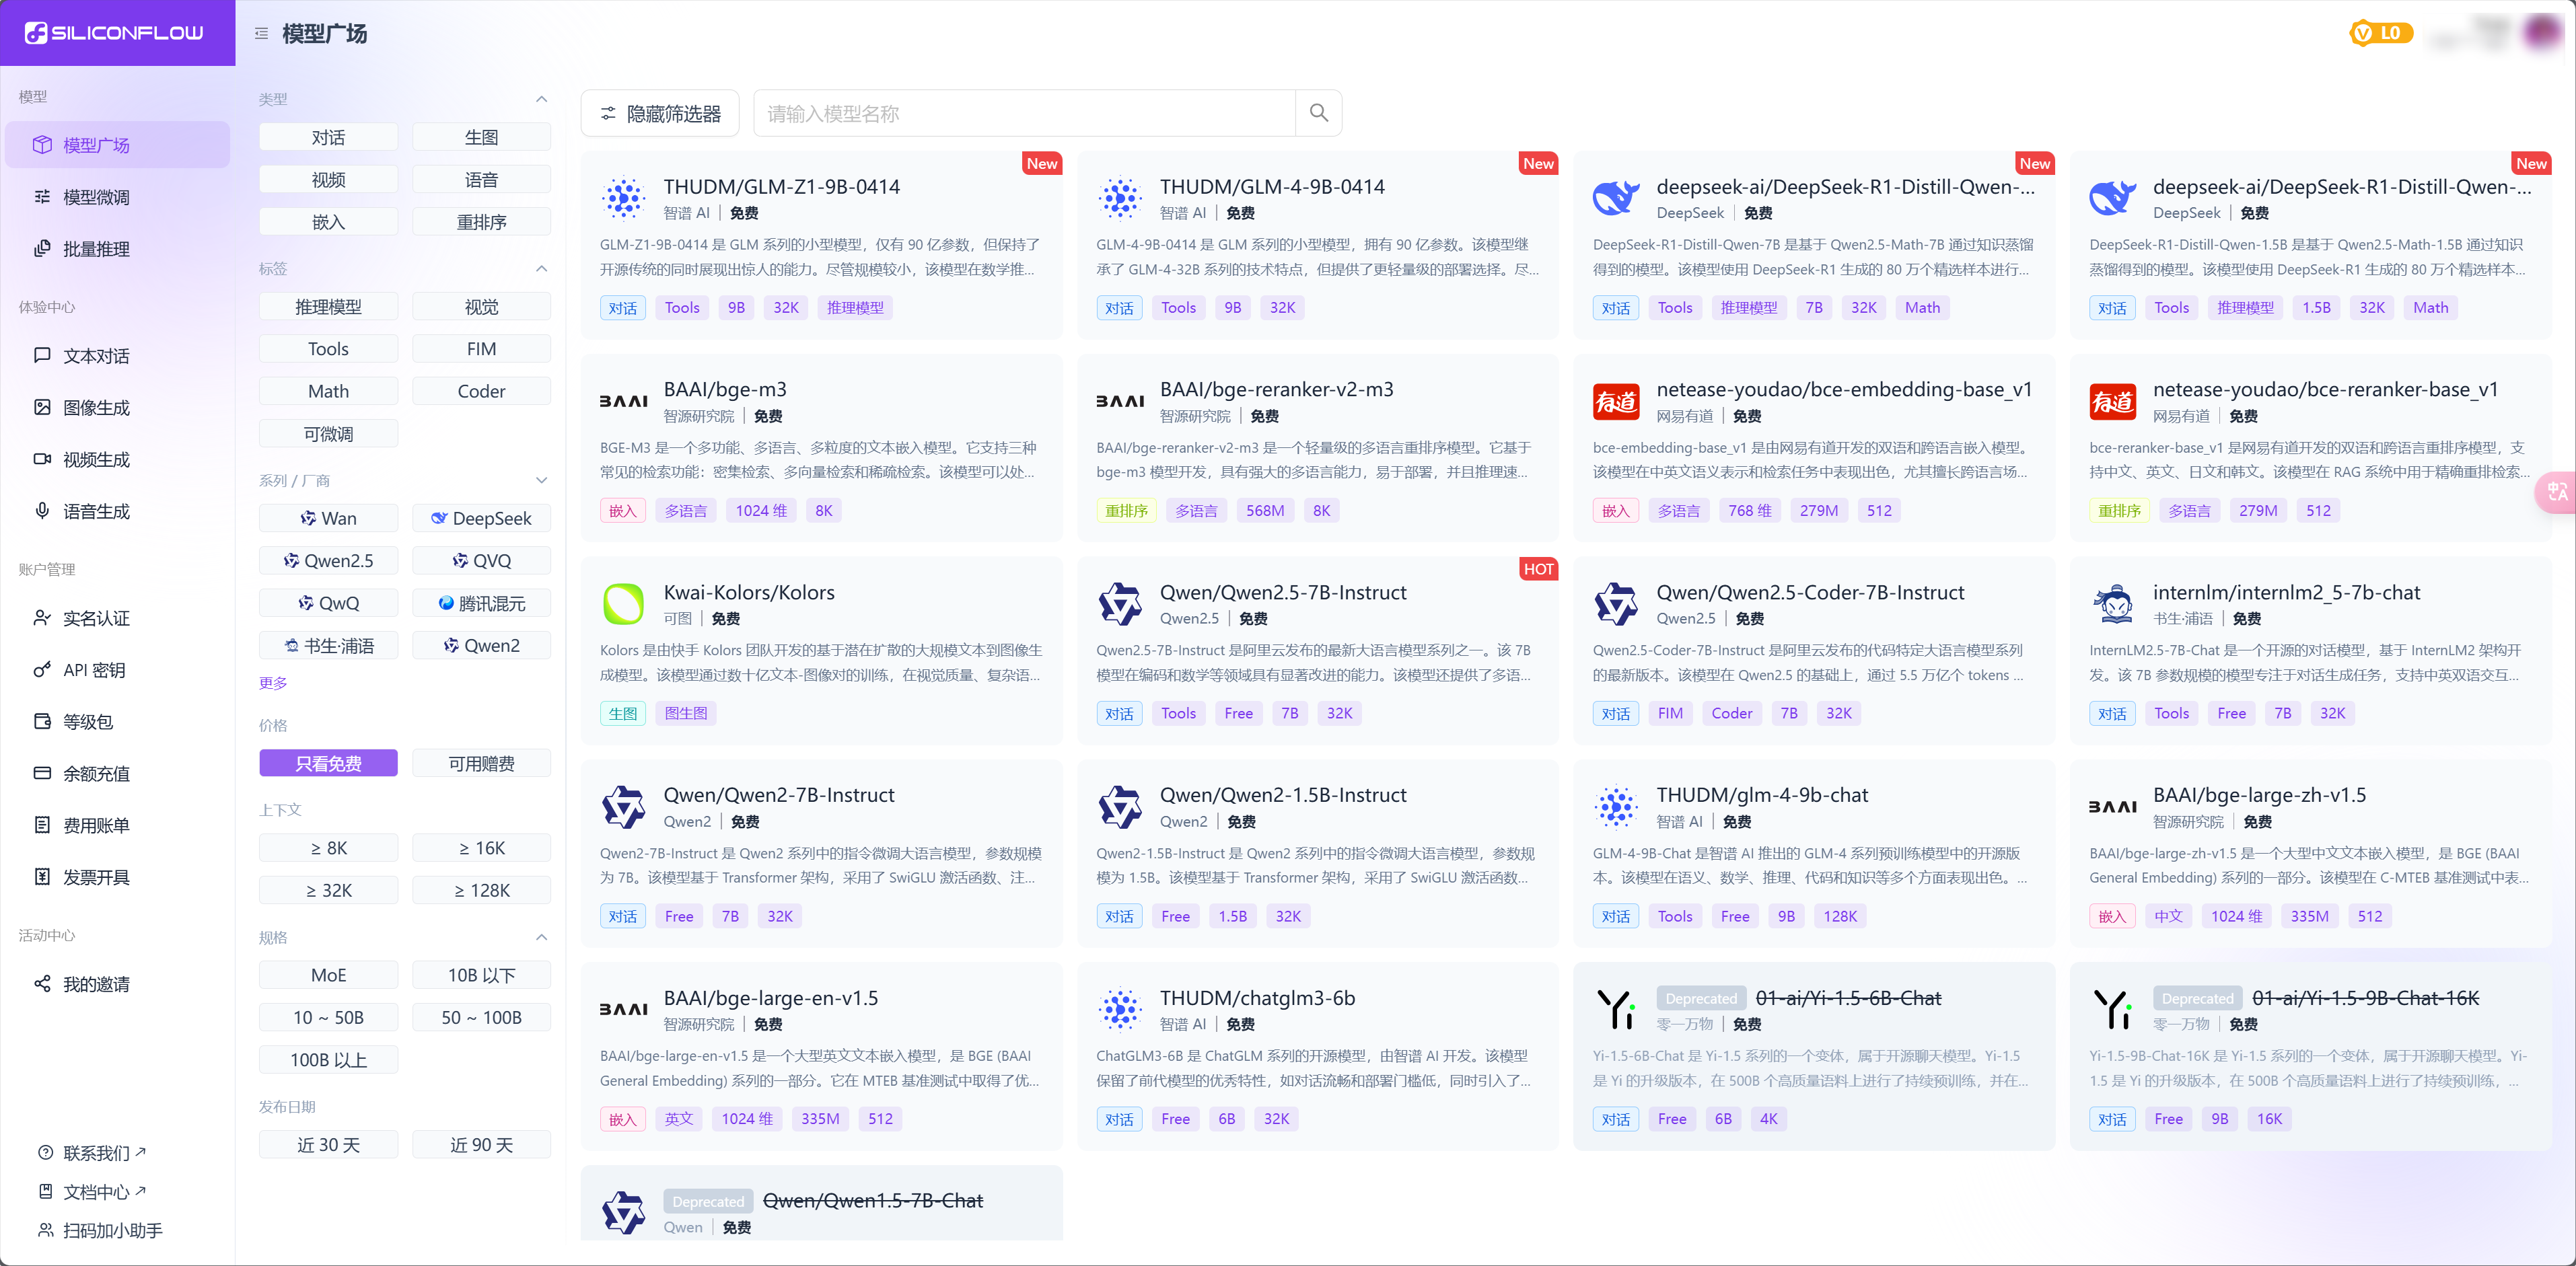
Task: Open 模型微调 in the sidebar
Action: tap(96, 197)
